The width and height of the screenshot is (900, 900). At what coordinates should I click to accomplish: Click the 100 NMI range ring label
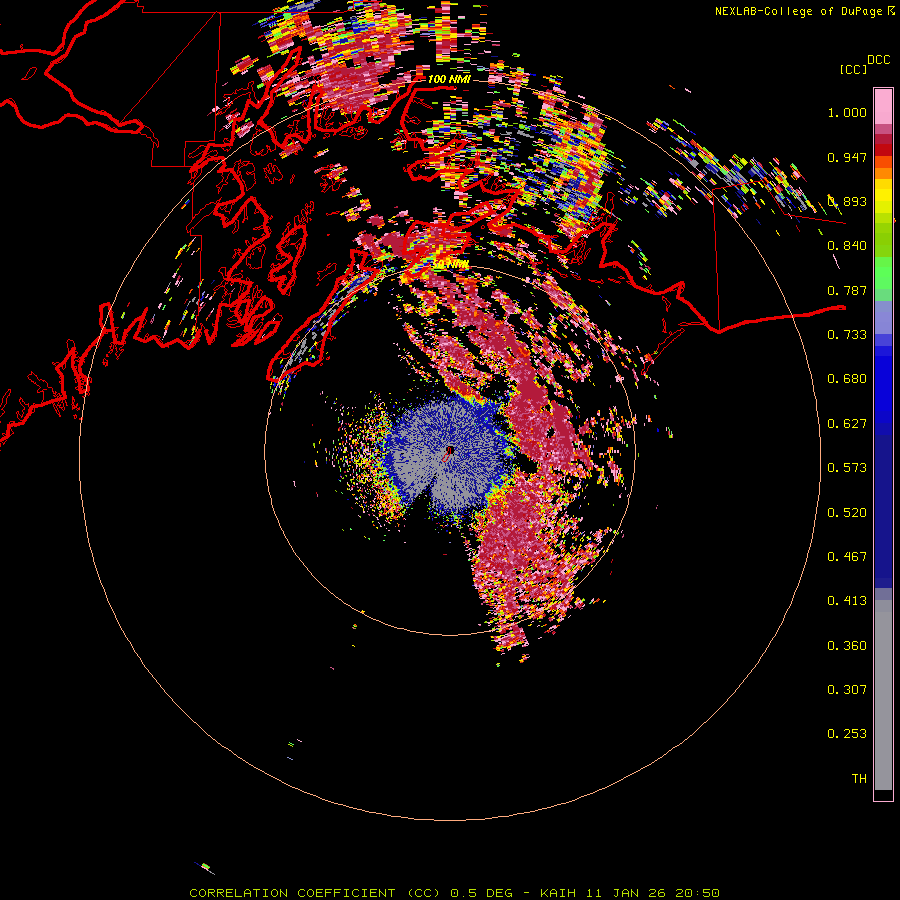(449, 79)
